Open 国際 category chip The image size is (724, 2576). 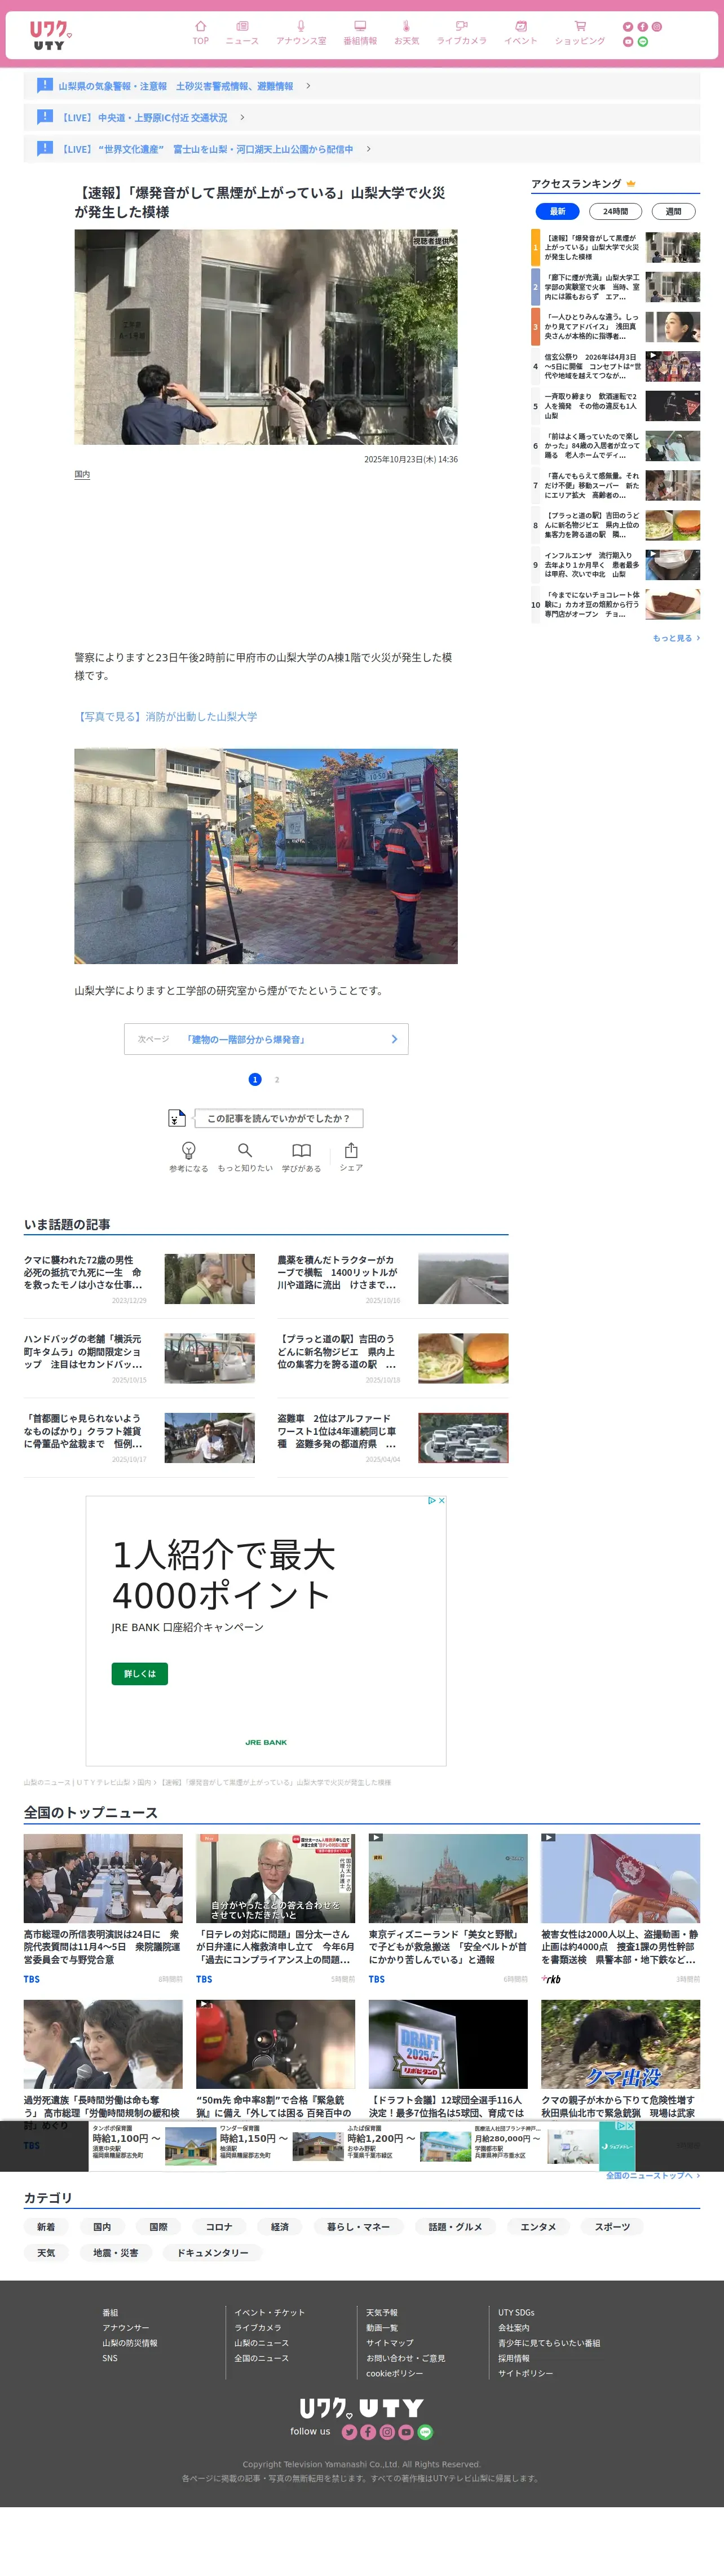(x=158, y=2227)
